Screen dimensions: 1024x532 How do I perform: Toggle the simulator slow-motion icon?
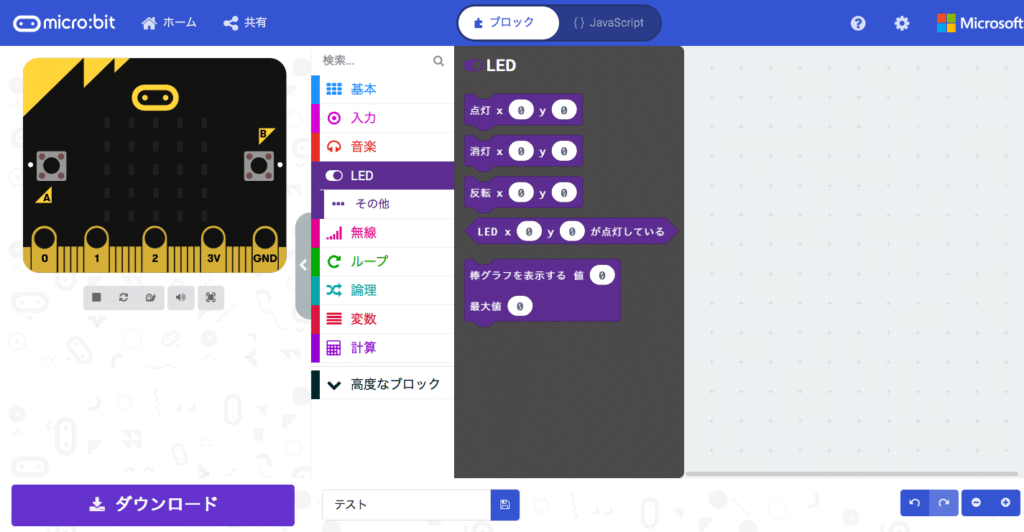coord(151,298)
